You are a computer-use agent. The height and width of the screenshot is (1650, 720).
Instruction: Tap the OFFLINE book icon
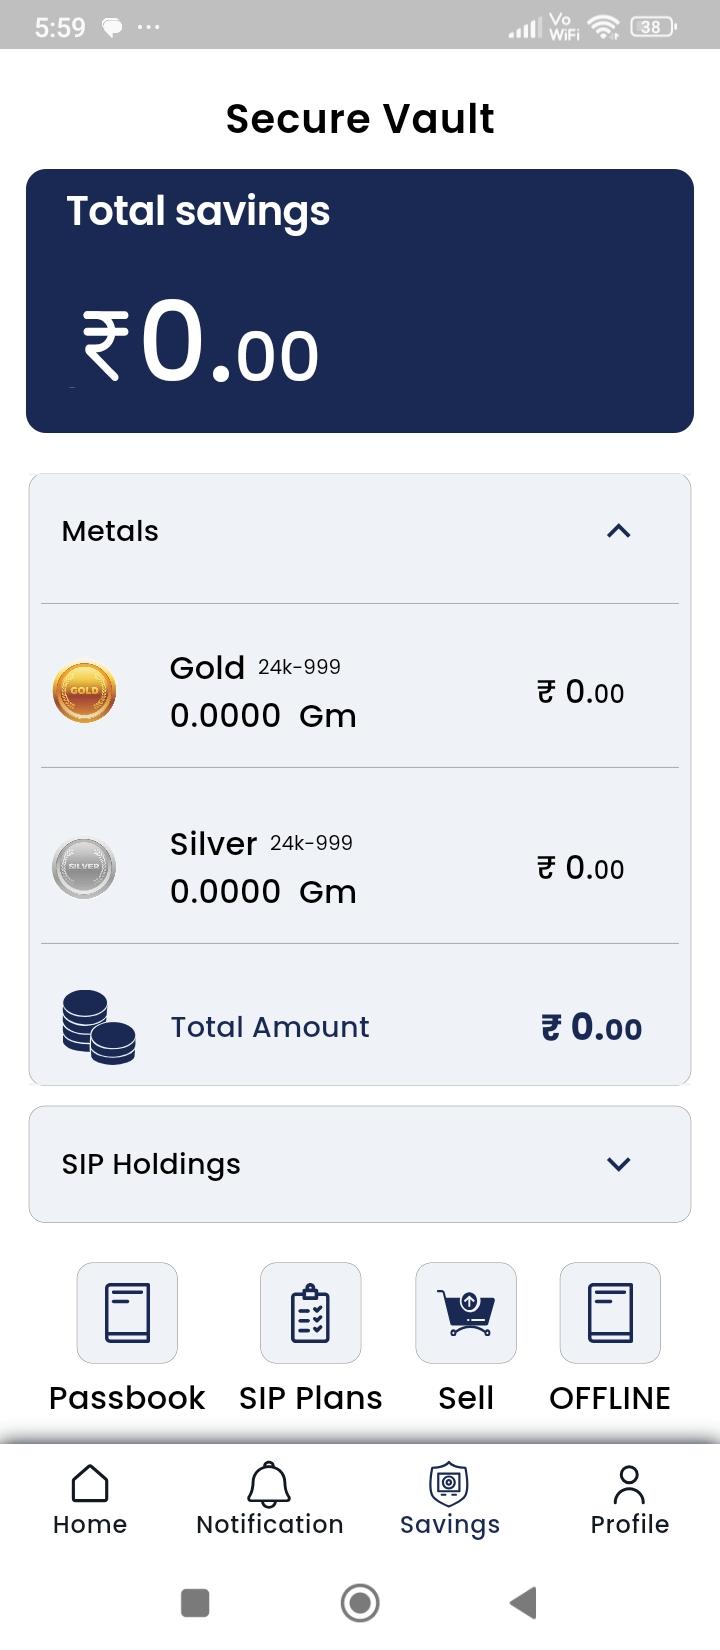[610, 1312]
